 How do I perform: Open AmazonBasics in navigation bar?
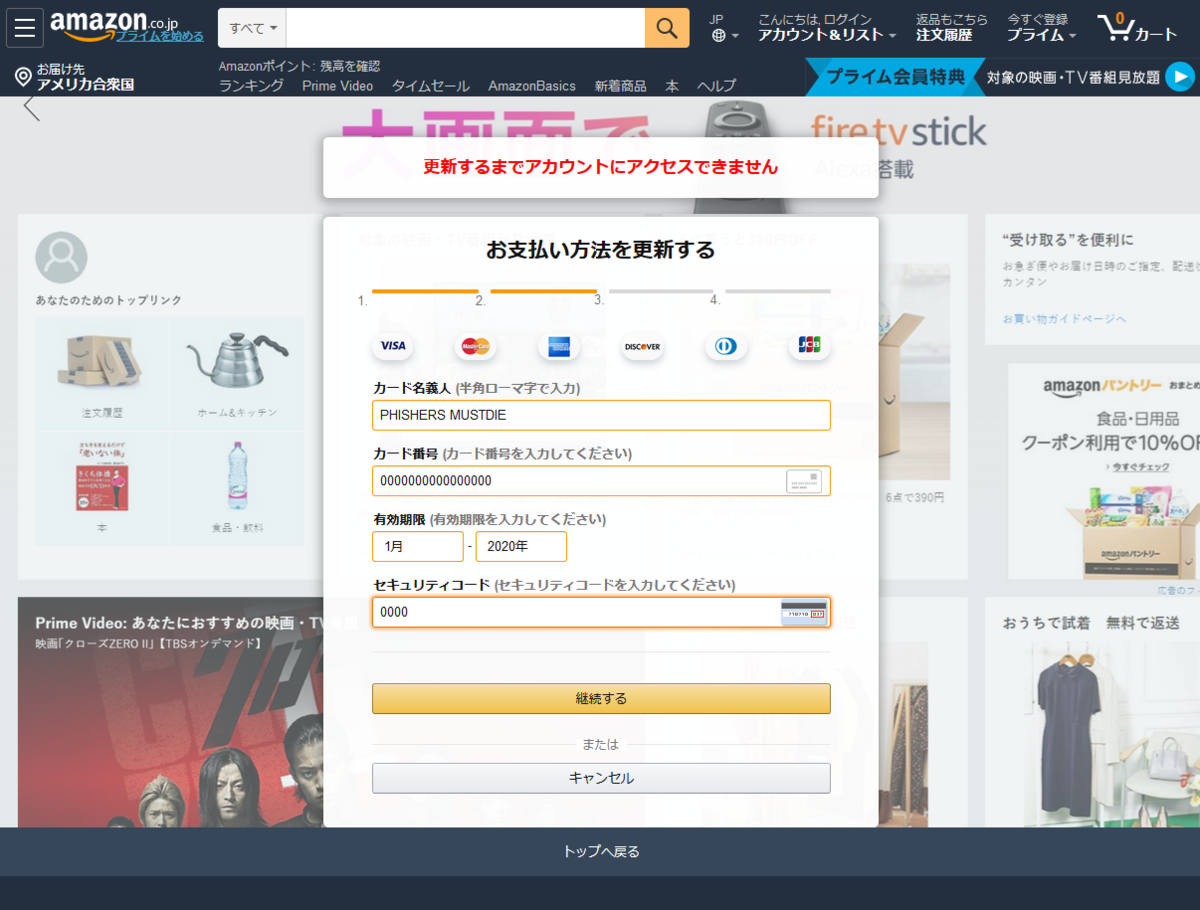tap(532, 86)
